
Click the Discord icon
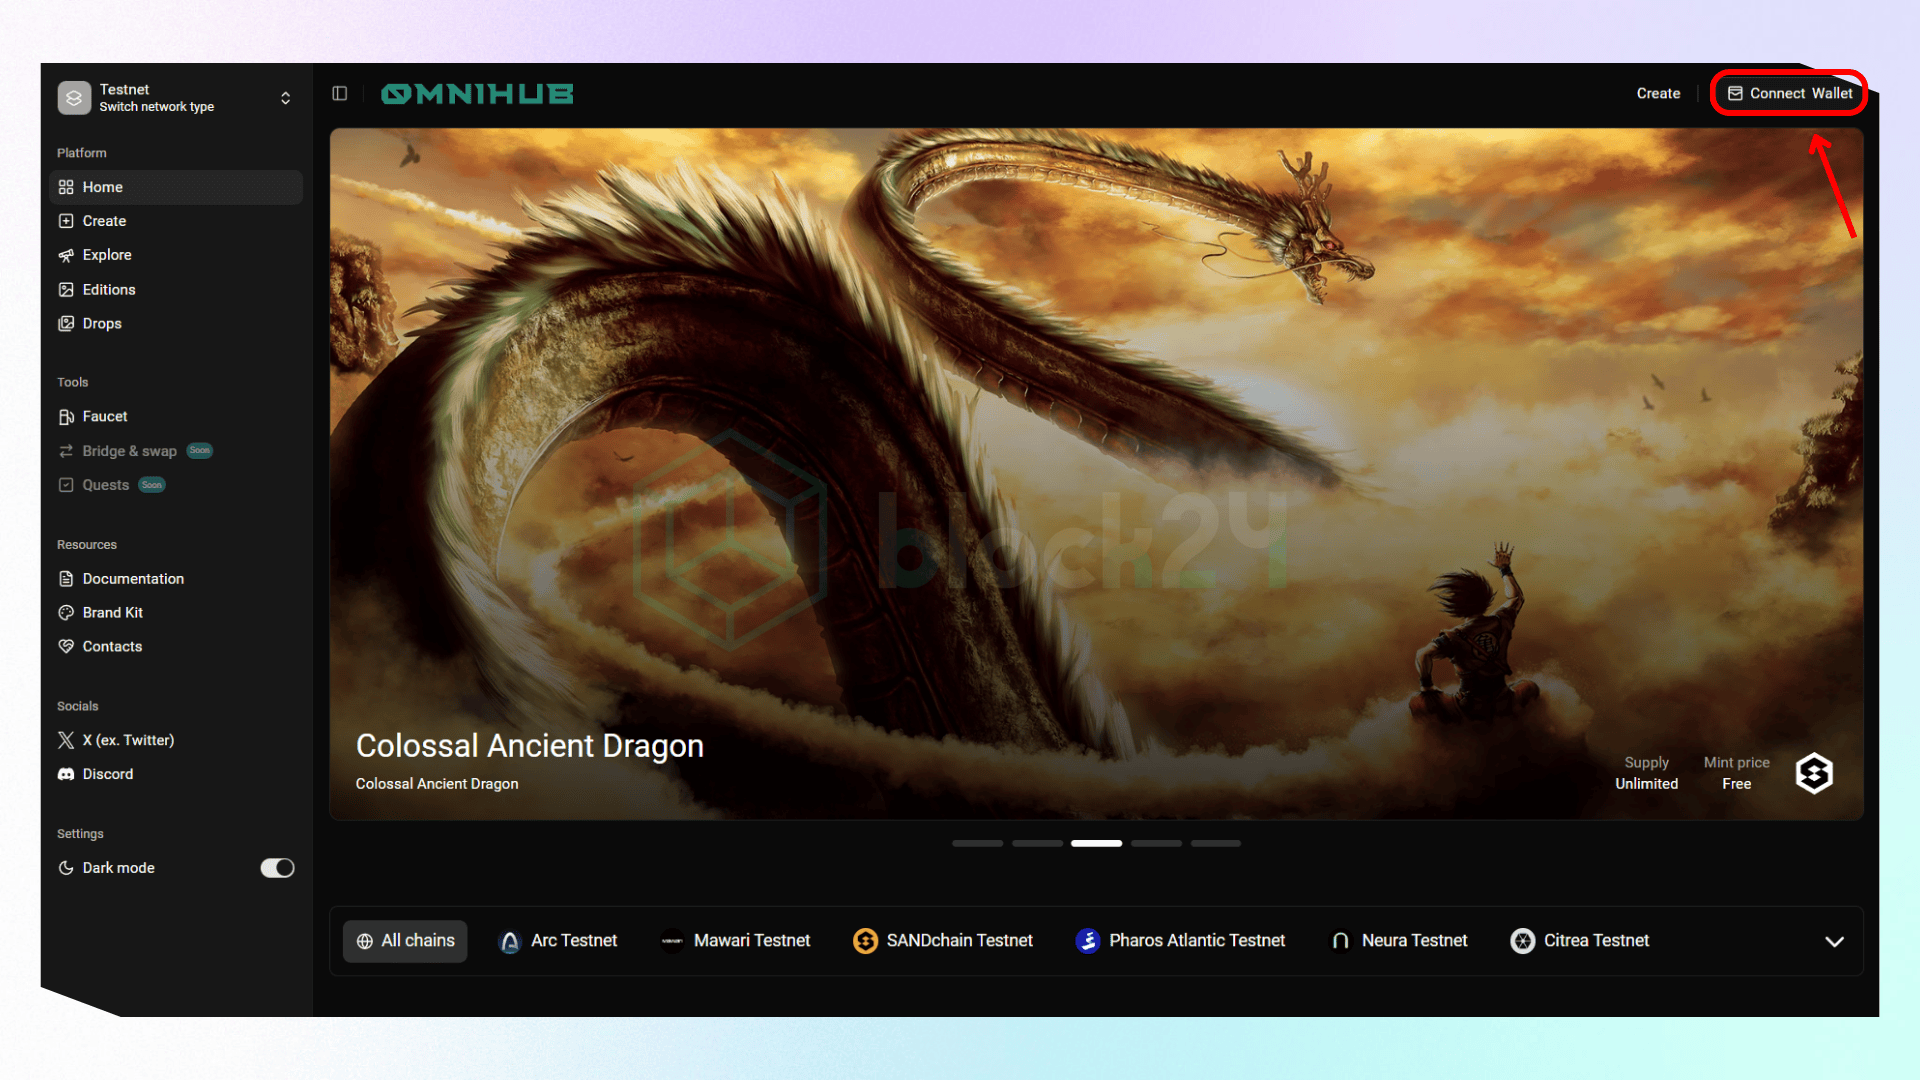pyautogui.click(x=66, y=773)
